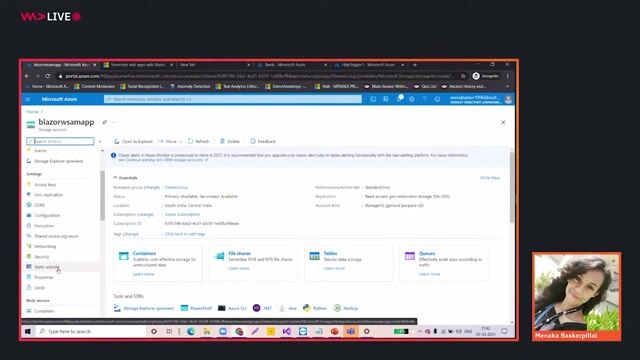Open the Azure help question mark
Image resolution: width=640 pixels, height=360 pixels.
[x=424, y=99]
